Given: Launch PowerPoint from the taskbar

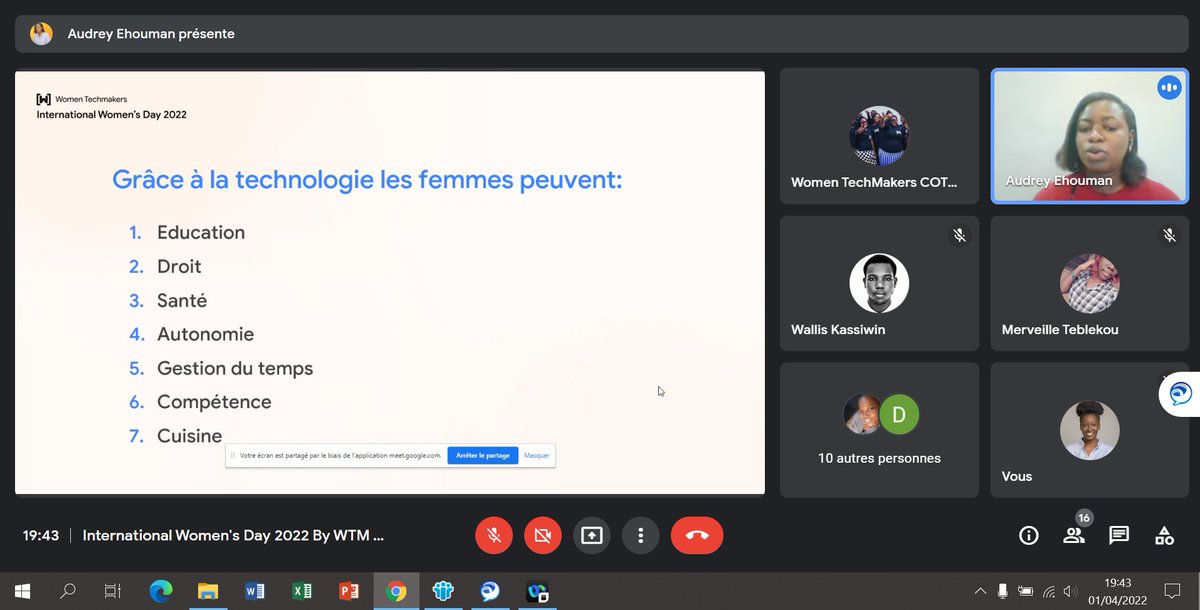Looking at the screenshot, I should tap(348, 591).
